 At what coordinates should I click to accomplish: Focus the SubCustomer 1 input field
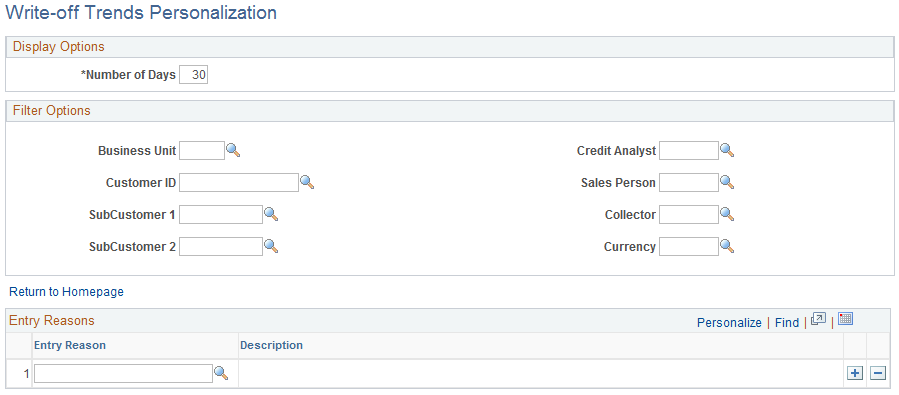click(x=221, y=215)
